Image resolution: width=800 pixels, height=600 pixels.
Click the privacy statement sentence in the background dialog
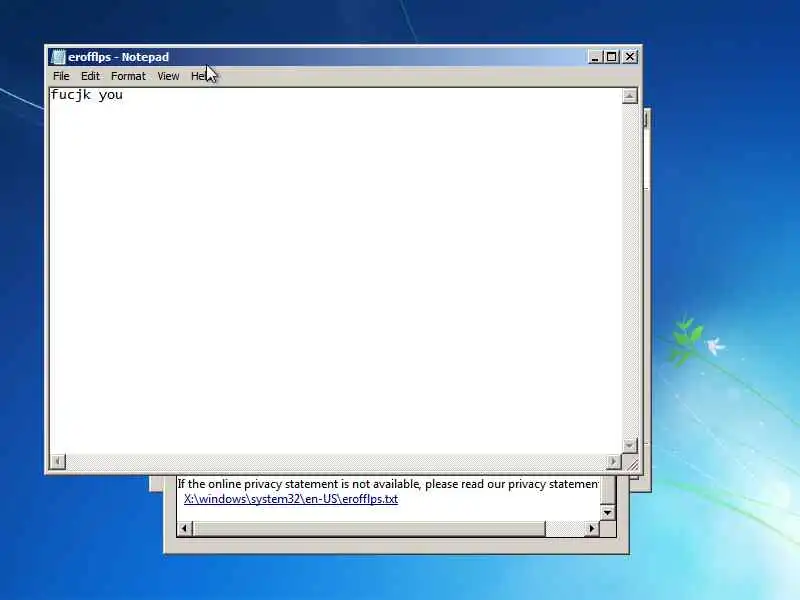pos(388,484)
